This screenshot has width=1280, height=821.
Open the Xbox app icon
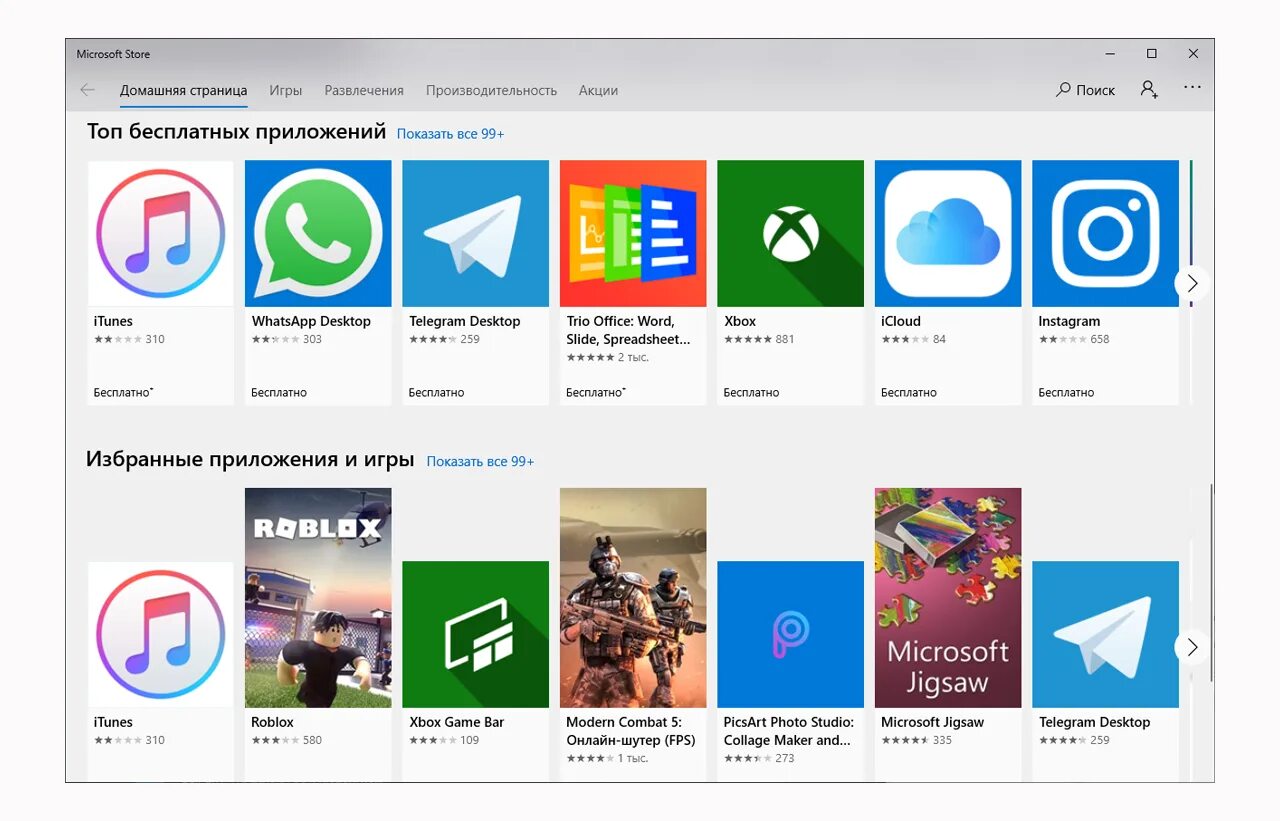click(x=790, y=233)
